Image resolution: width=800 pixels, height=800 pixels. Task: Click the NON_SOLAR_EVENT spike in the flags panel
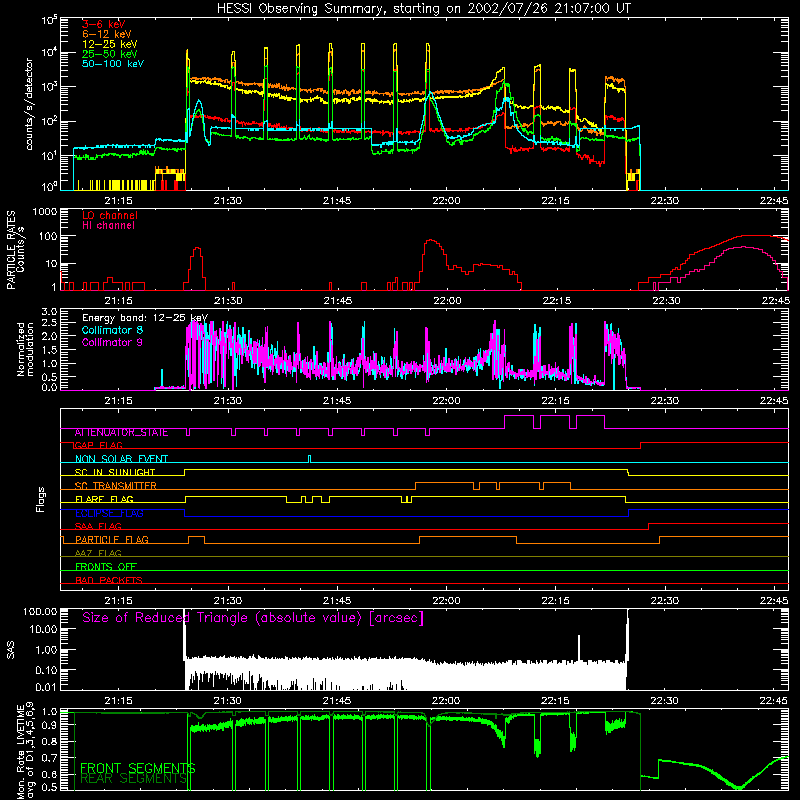point(309,458)
